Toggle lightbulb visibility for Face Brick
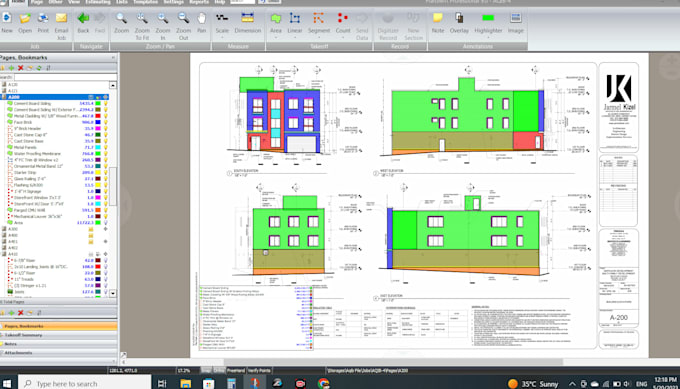 point(105,122)
